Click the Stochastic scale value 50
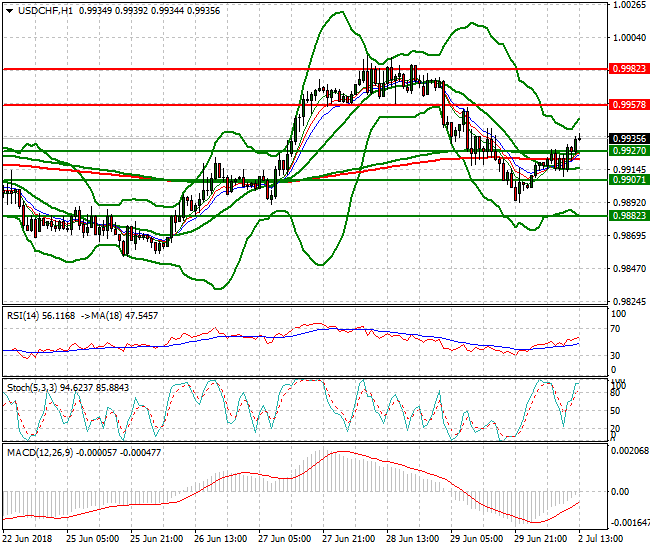Screen dimensions: 650x550 [x=616, y=411]
